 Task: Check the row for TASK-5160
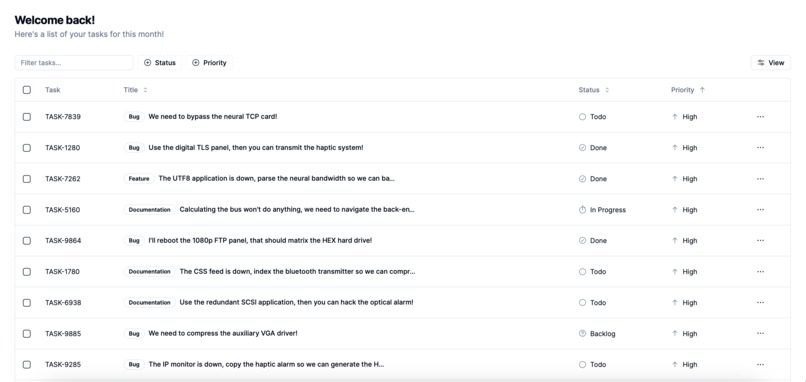(x=27, y=210)
